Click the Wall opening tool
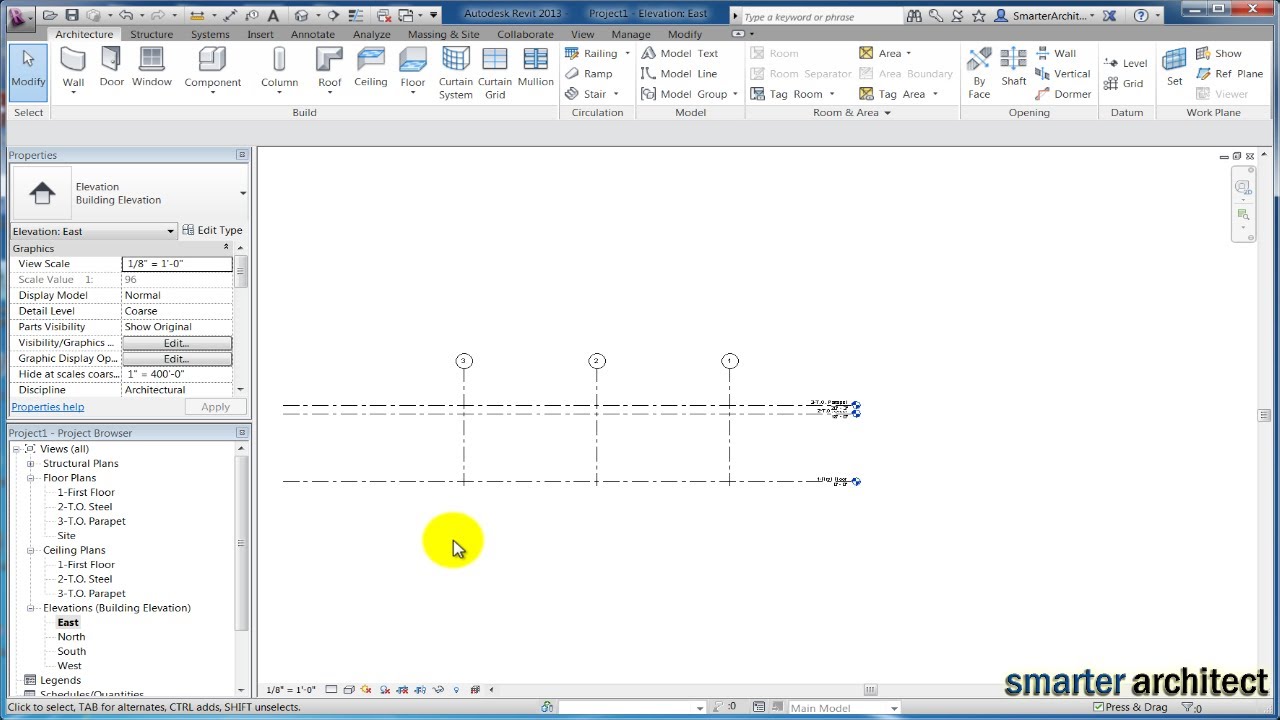Image resolution: width=1280 pixels, height=720 pixels. (x=1056, y=54)
